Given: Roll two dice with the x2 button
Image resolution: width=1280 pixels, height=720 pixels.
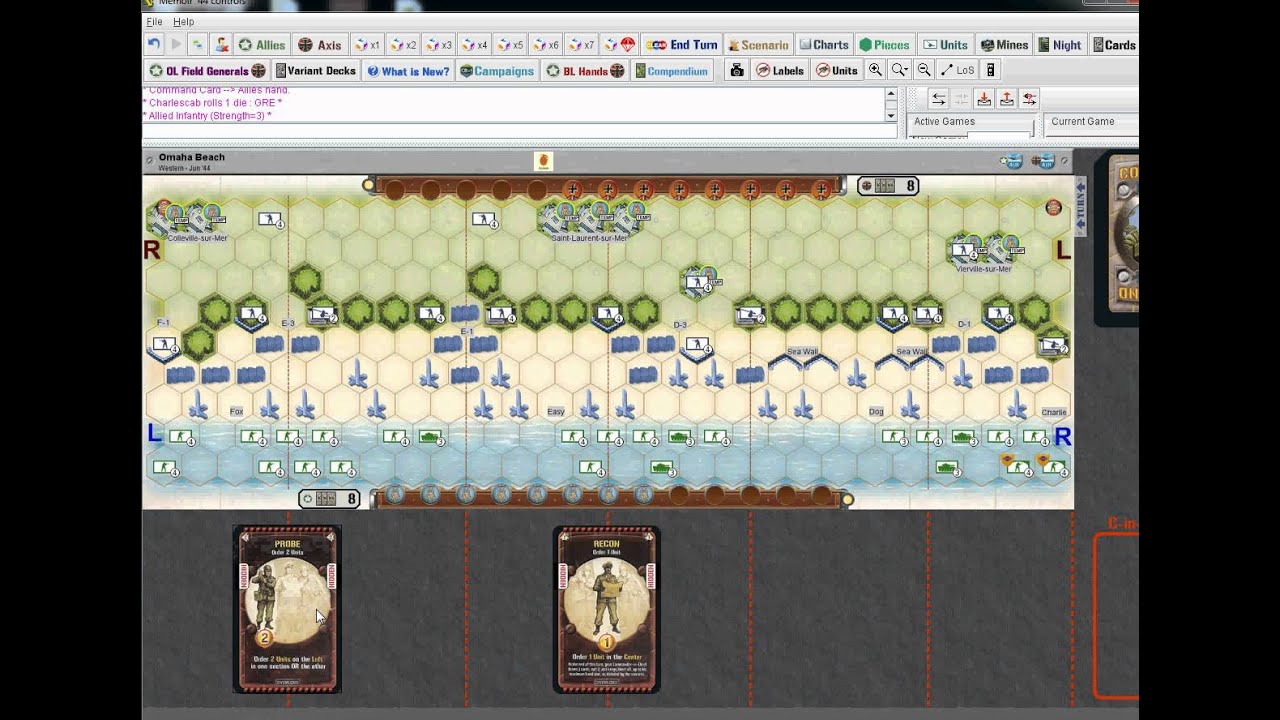Looking at the screenshot, I should pyautogui.click(x=404, y=45).
